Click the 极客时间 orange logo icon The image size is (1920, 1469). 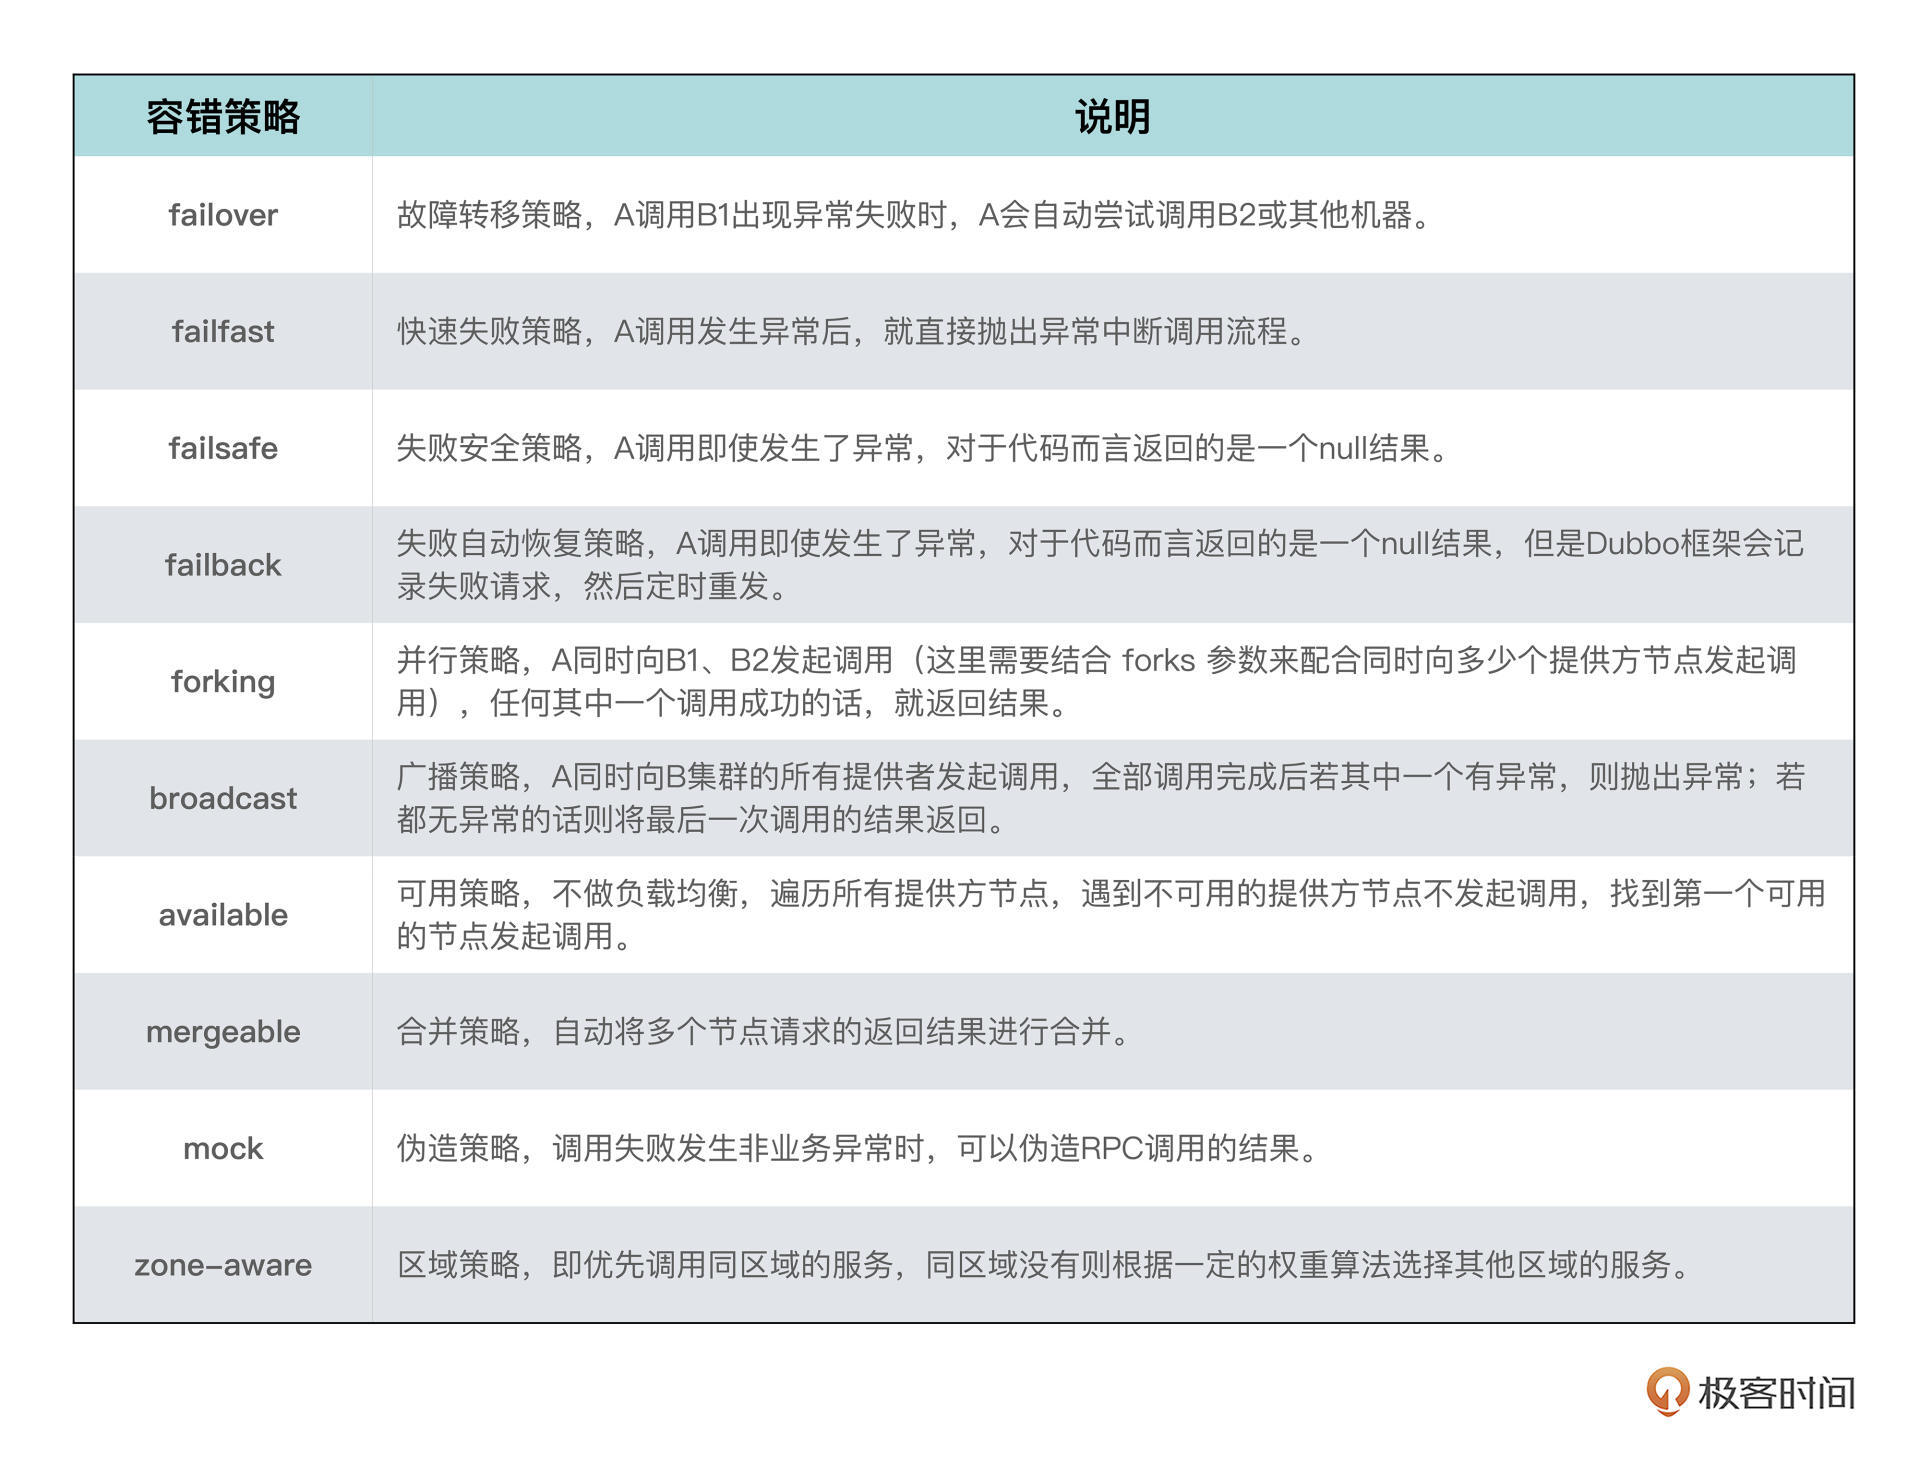(1666, 1391)
